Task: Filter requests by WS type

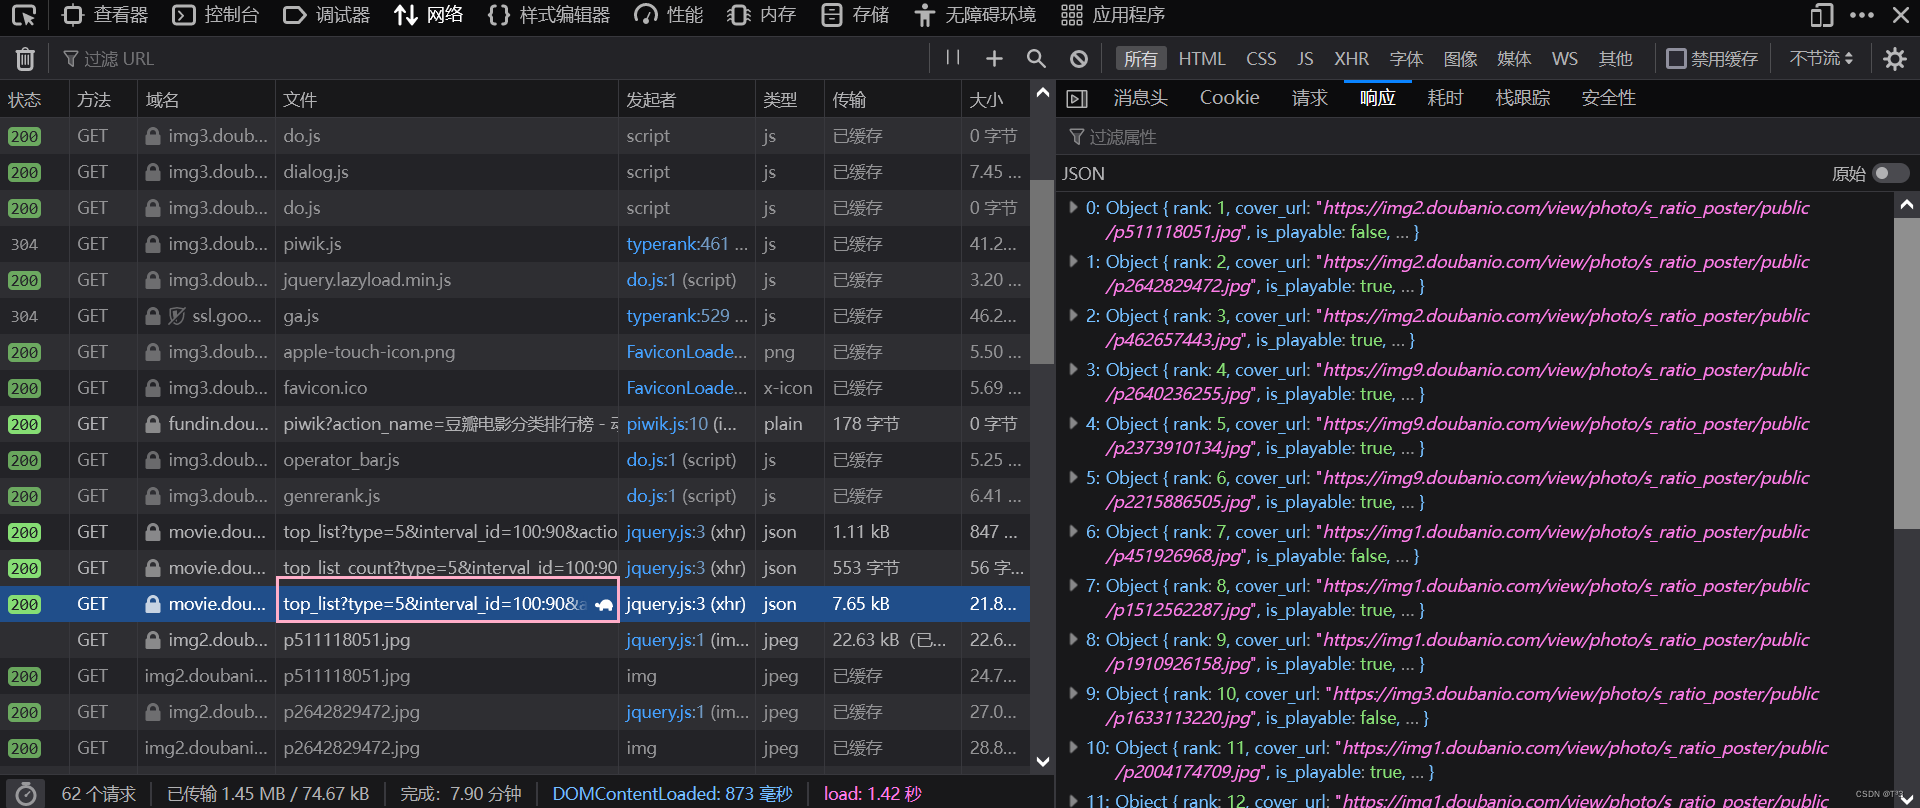Action: tap(1565, 59)
